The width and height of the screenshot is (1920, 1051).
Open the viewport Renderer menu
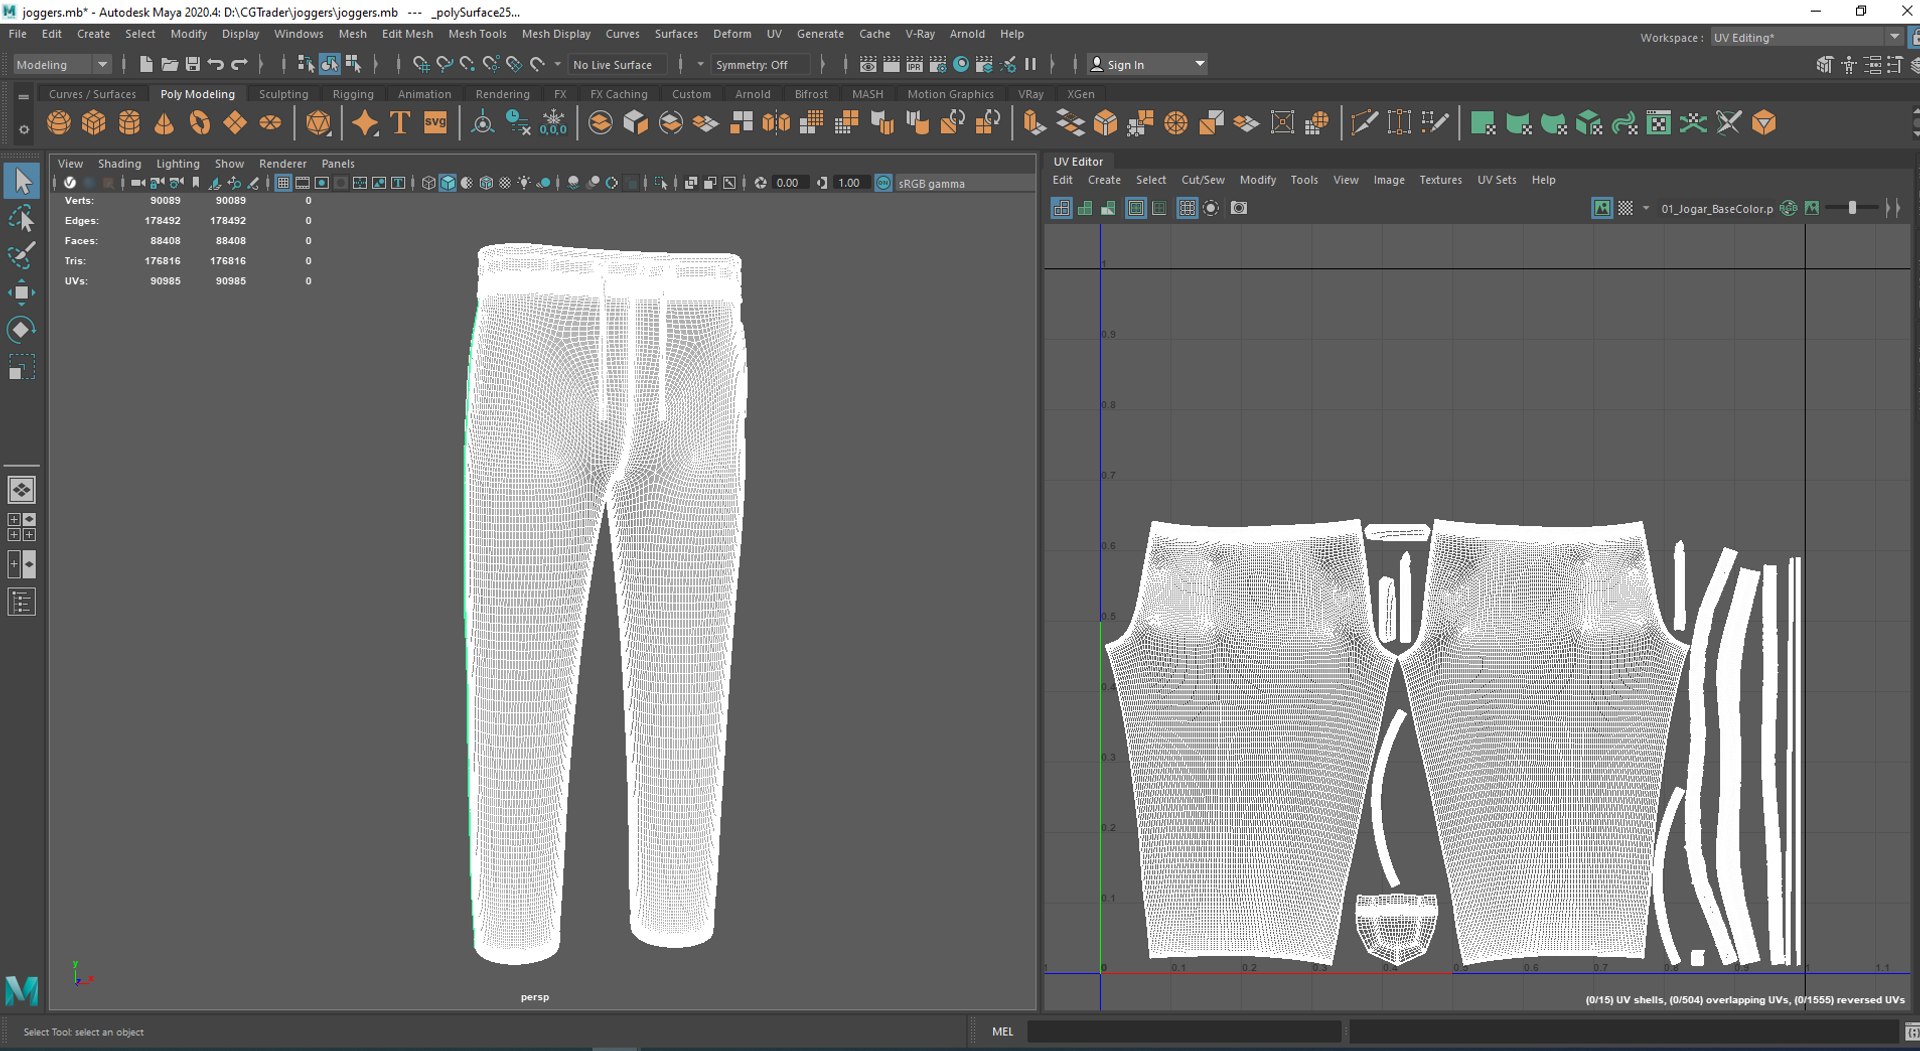tap(282, 163)
